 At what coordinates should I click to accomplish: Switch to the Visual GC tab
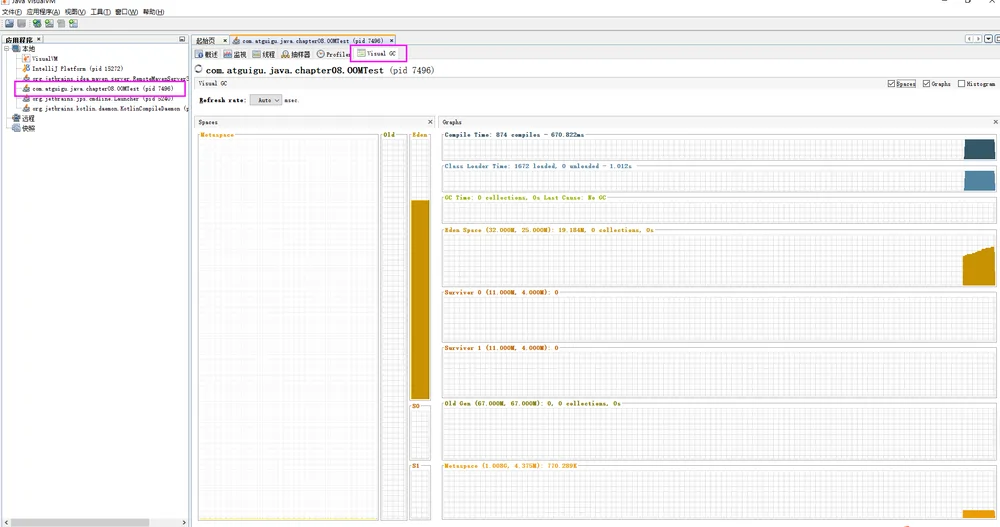click(378, 54)
